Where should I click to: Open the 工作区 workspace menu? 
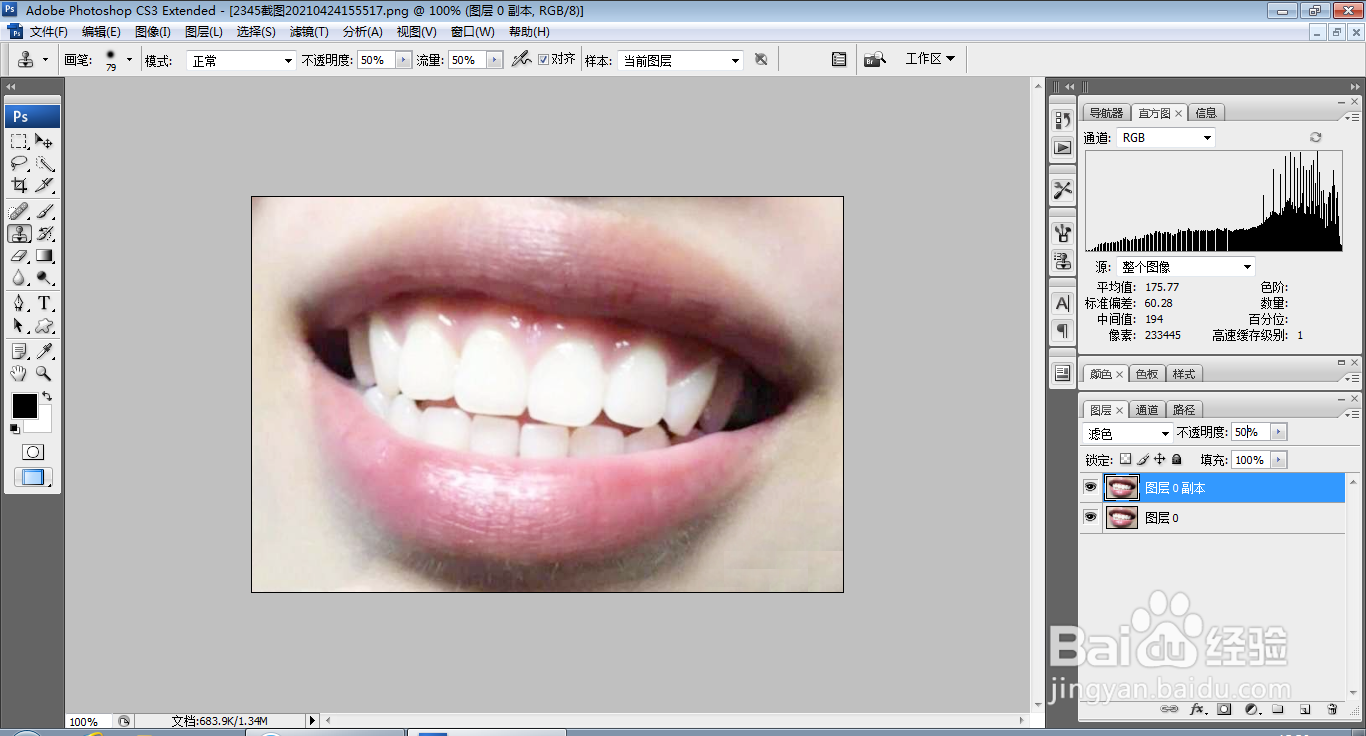click(930, 59)
